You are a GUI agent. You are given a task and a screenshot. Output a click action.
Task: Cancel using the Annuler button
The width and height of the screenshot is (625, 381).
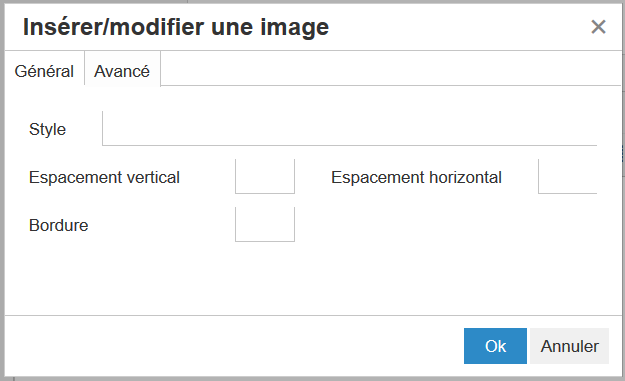pyautogui.click(x=569, y=346)
